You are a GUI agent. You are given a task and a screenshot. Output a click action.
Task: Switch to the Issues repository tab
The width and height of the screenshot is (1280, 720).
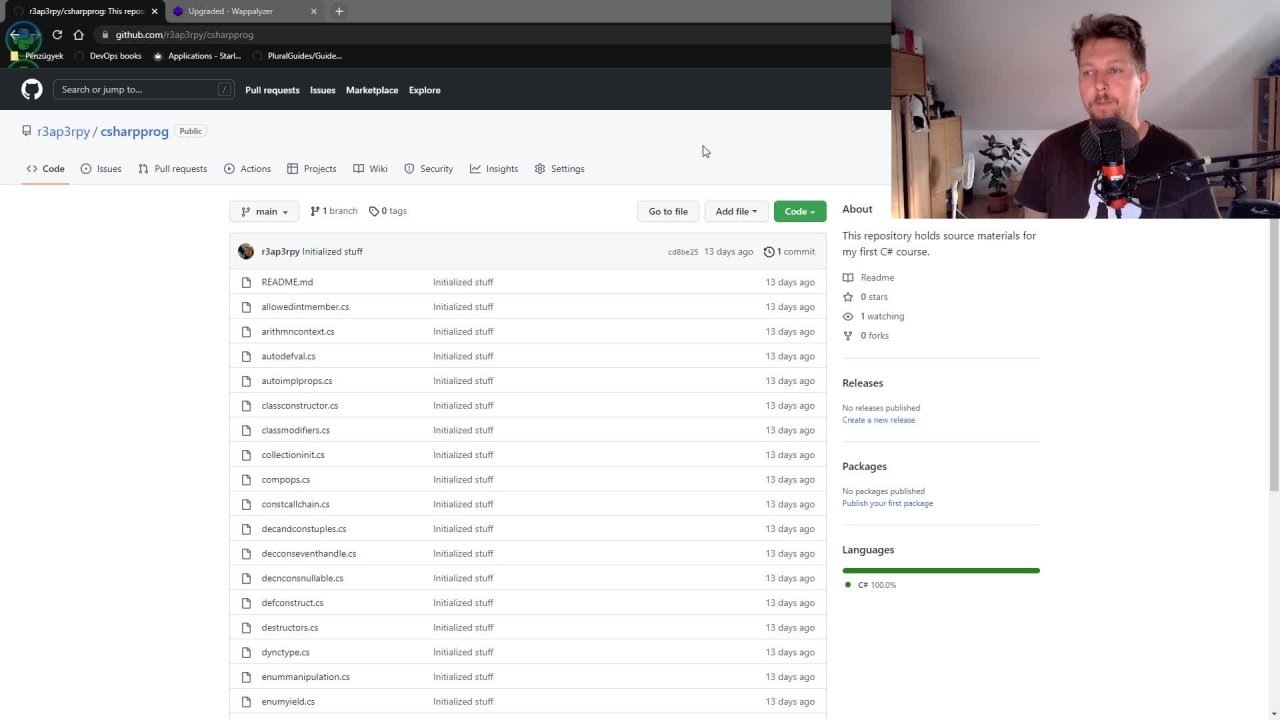101,169
